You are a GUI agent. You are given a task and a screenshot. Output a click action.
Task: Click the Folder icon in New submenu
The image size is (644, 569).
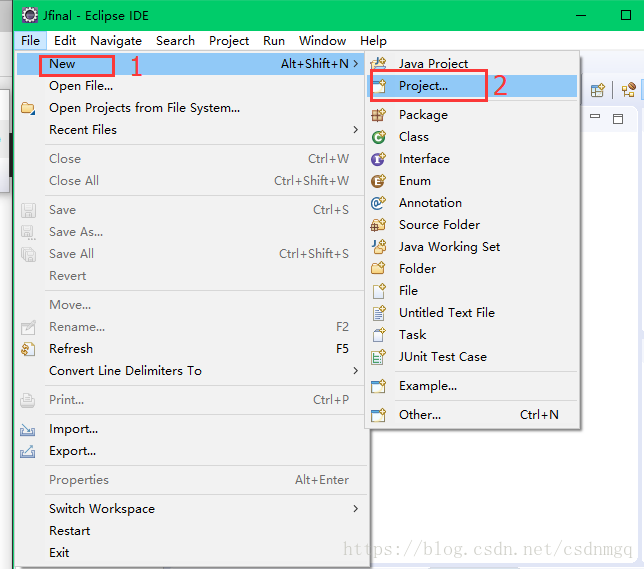378,269
